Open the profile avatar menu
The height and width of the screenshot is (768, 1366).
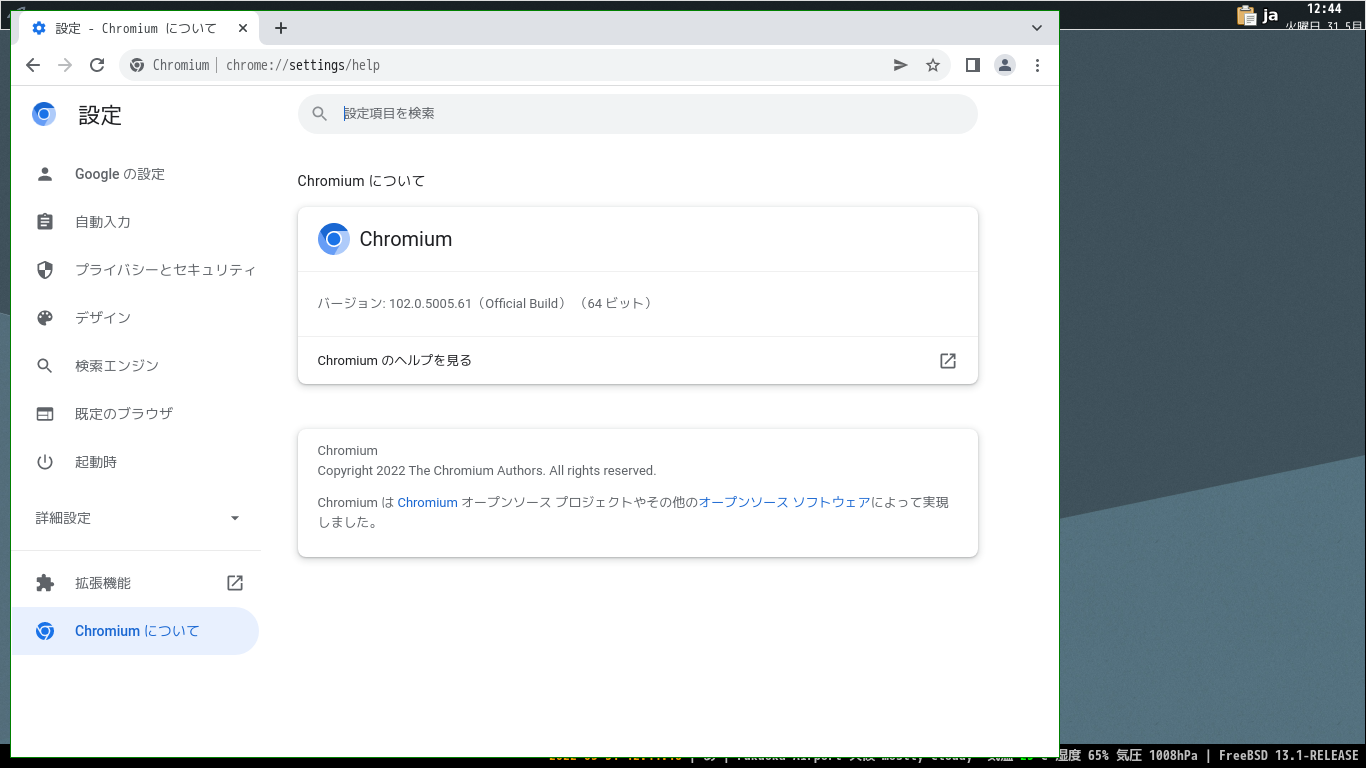pos(1005,65)
